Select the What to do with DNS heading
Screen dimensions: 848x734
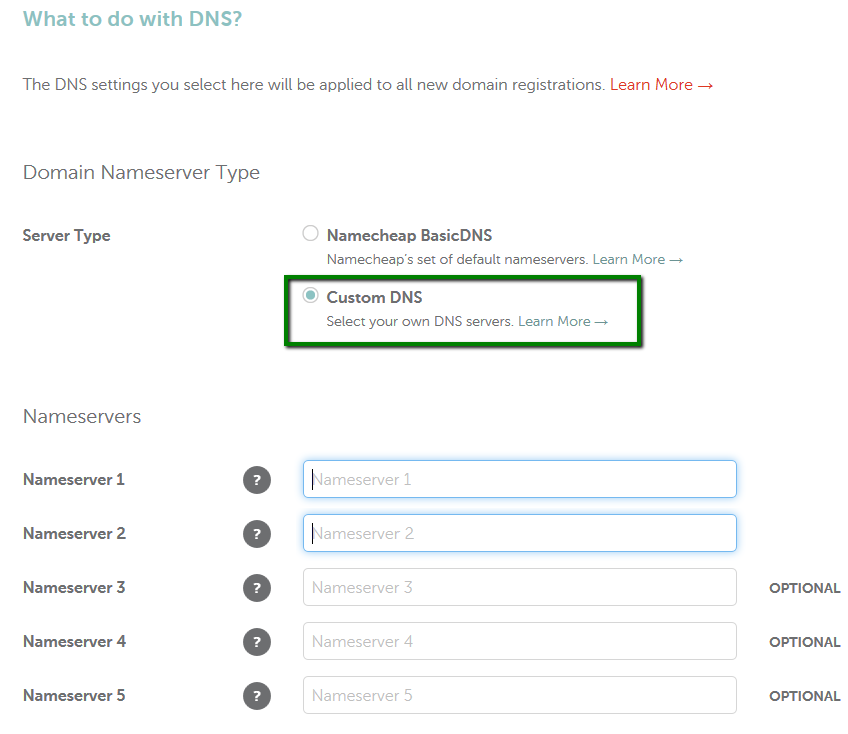point(132,19)
